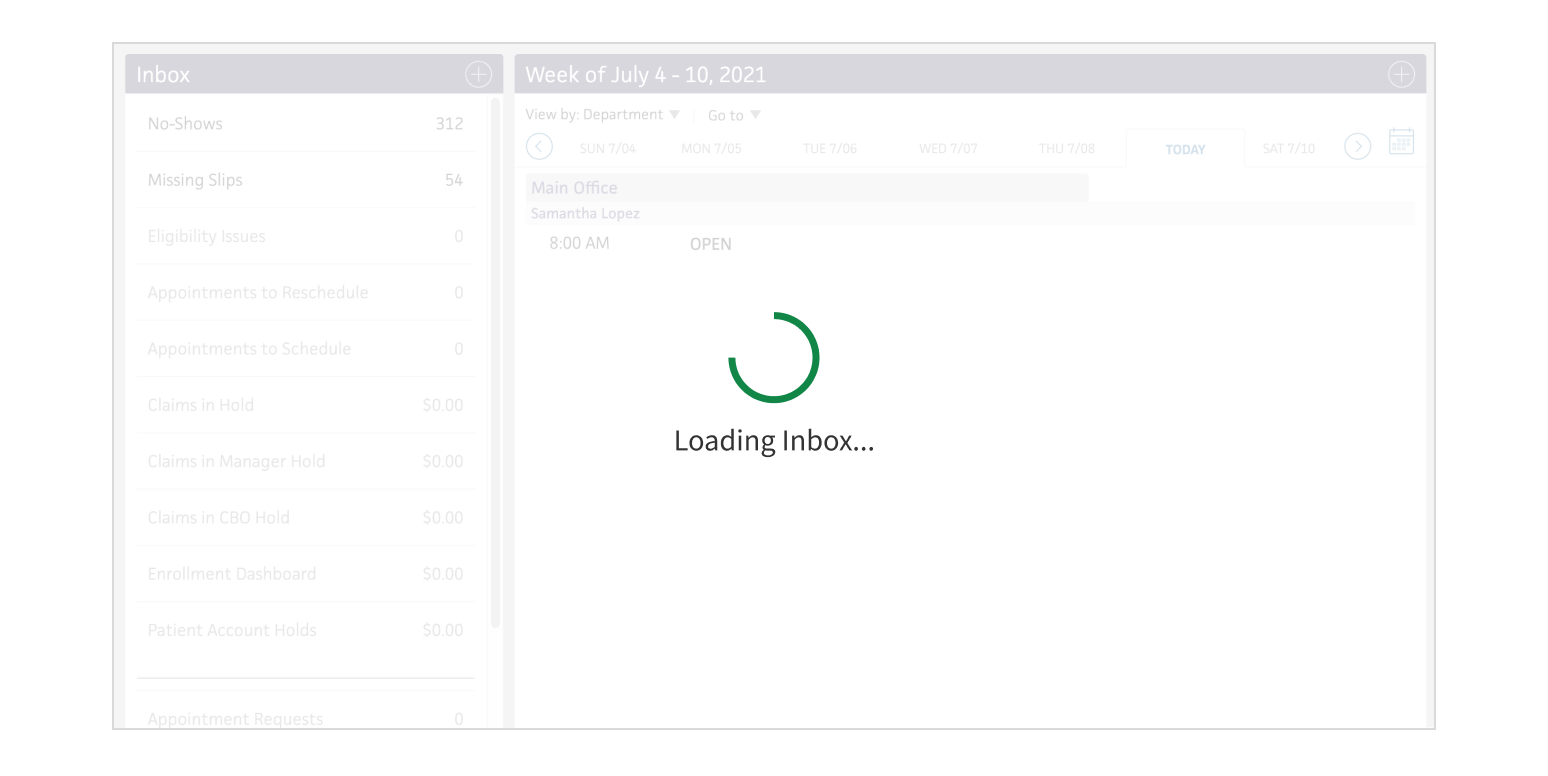This screenshot has height=776, width=1548.
Task: Open Appointments to Schedule item
Action: tap(306, 348)
